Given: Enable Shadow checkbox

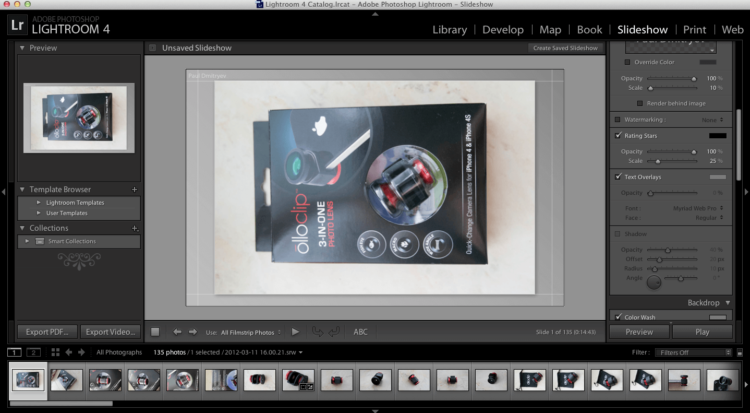Looking at the screenshot, I should point(618,234).
